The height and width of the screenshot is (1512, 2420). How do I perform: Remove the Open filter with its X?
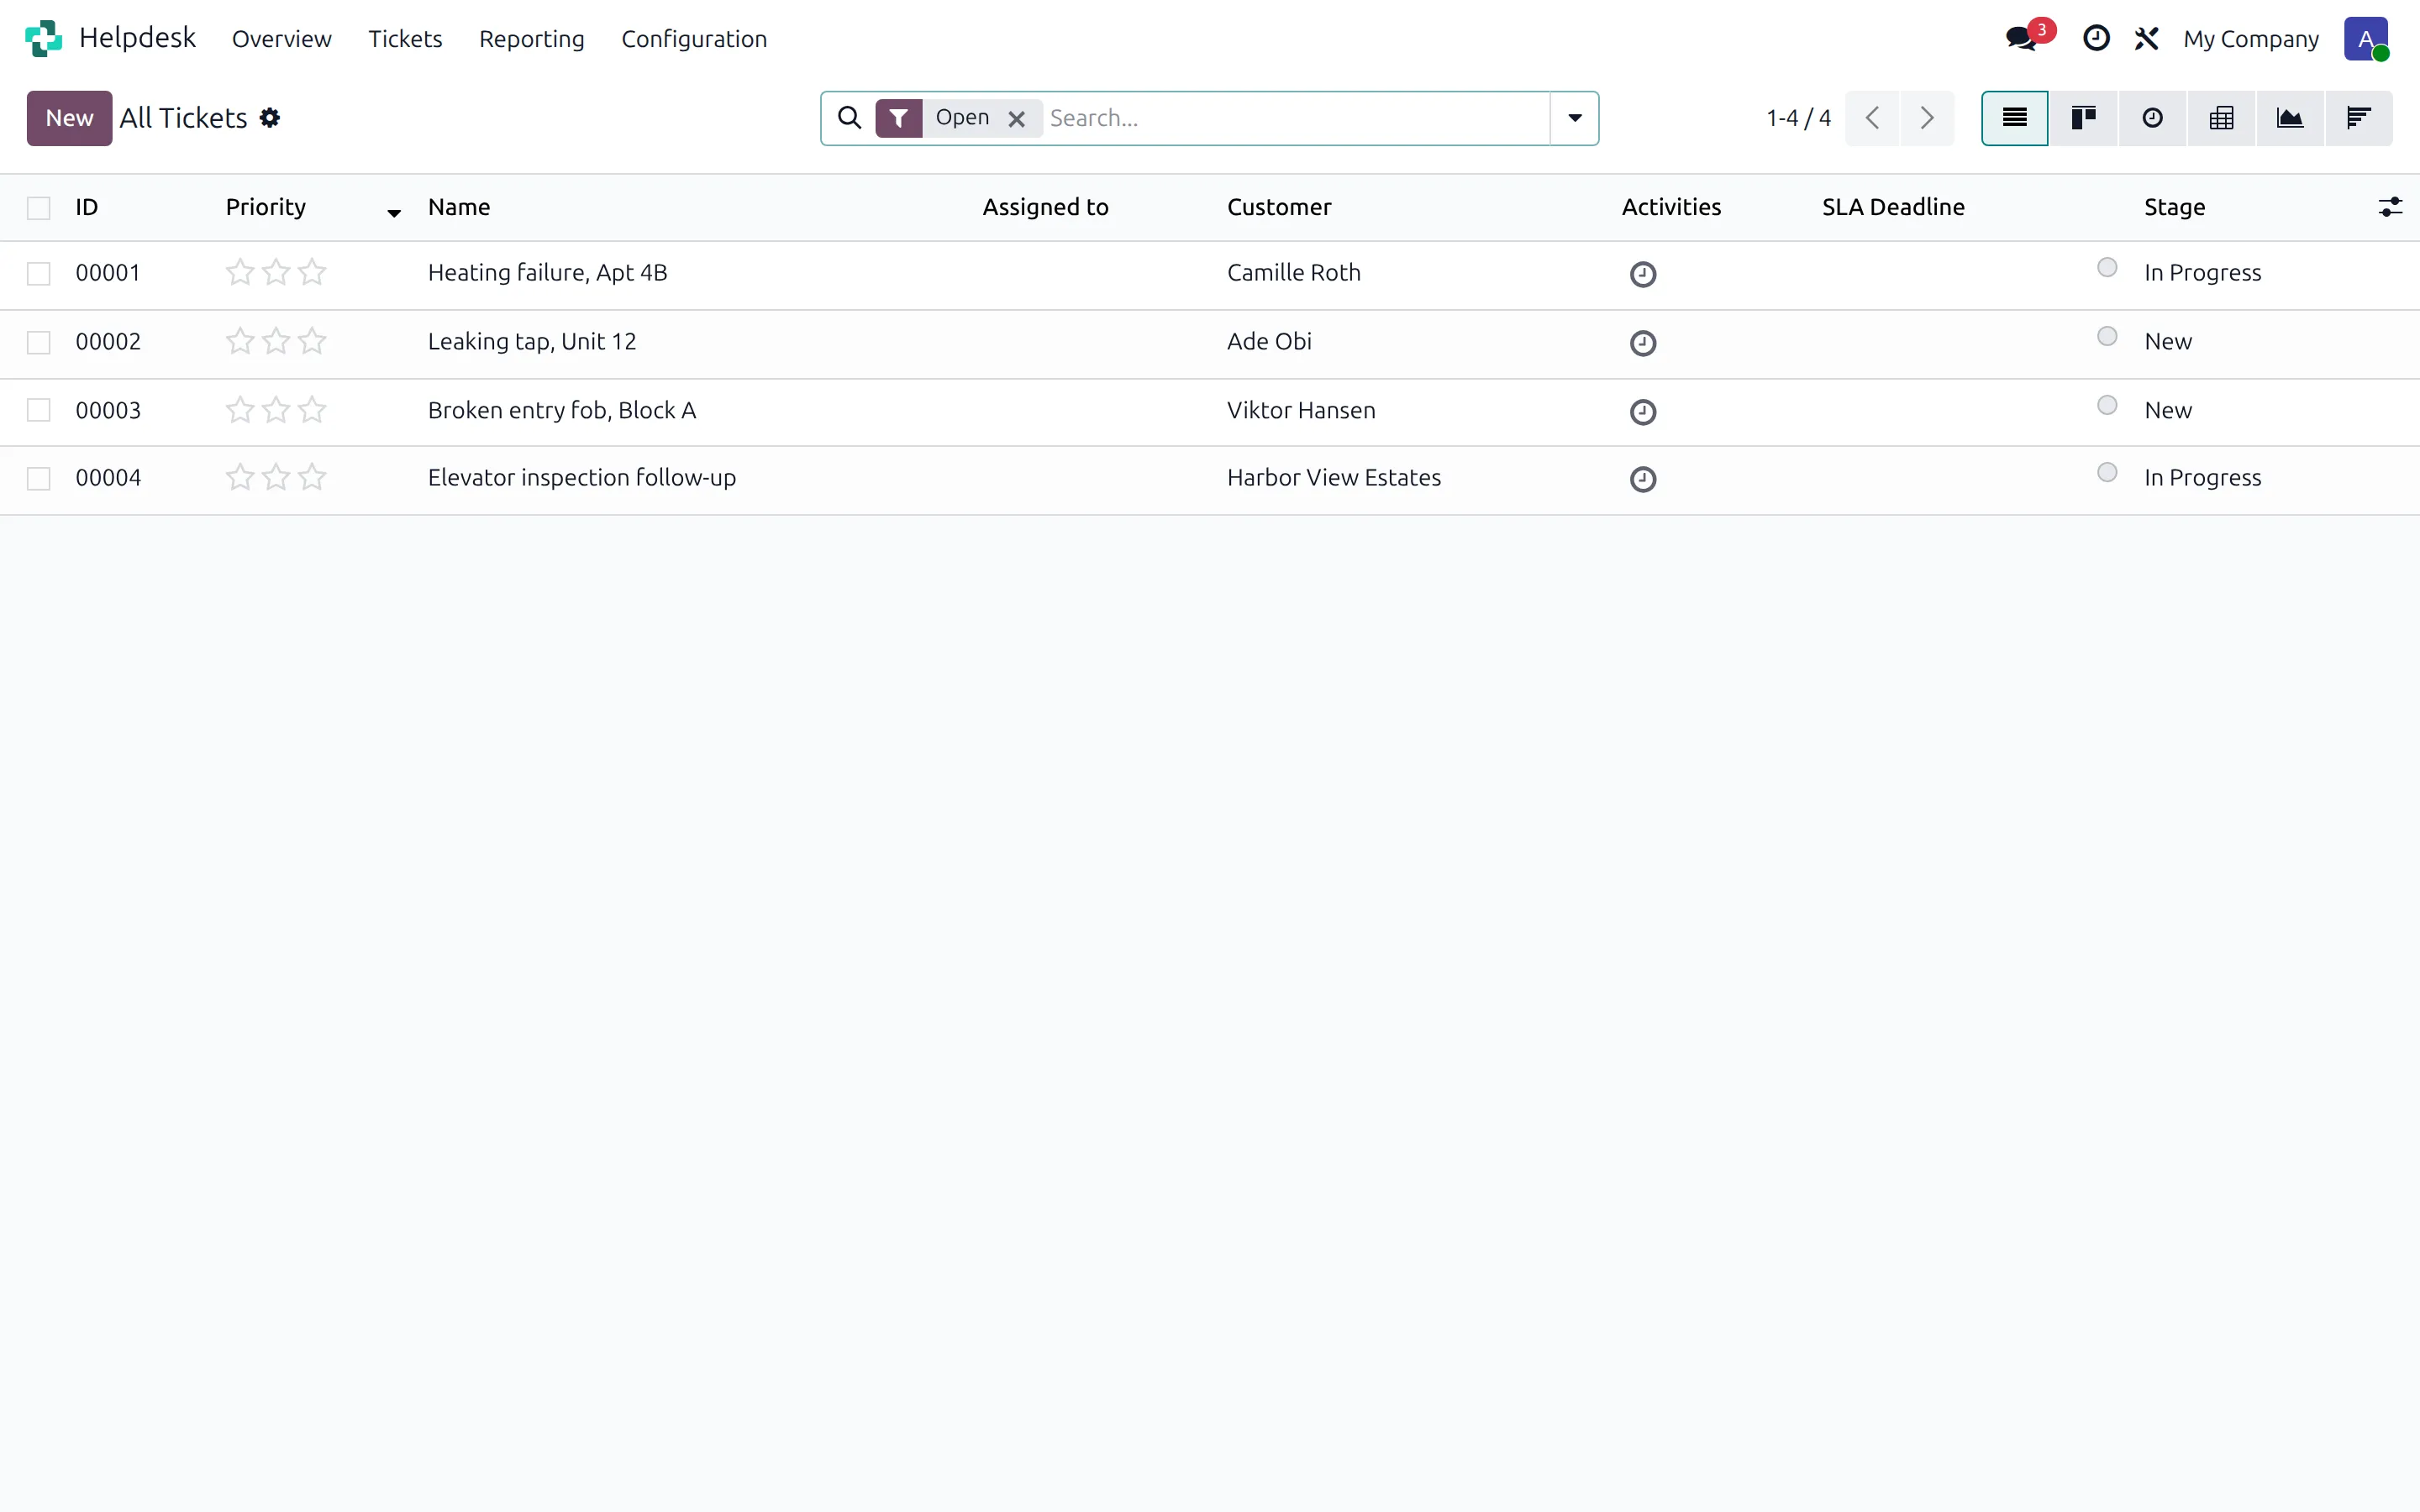[x=1017, y=119]
